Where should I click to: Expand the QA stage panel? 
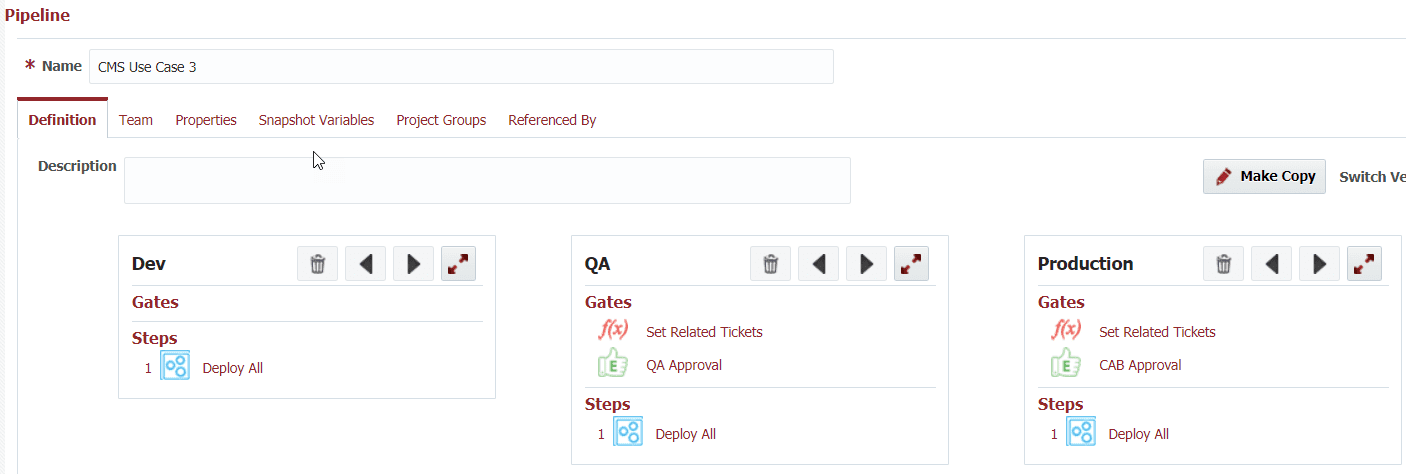(x=912, y=264)
